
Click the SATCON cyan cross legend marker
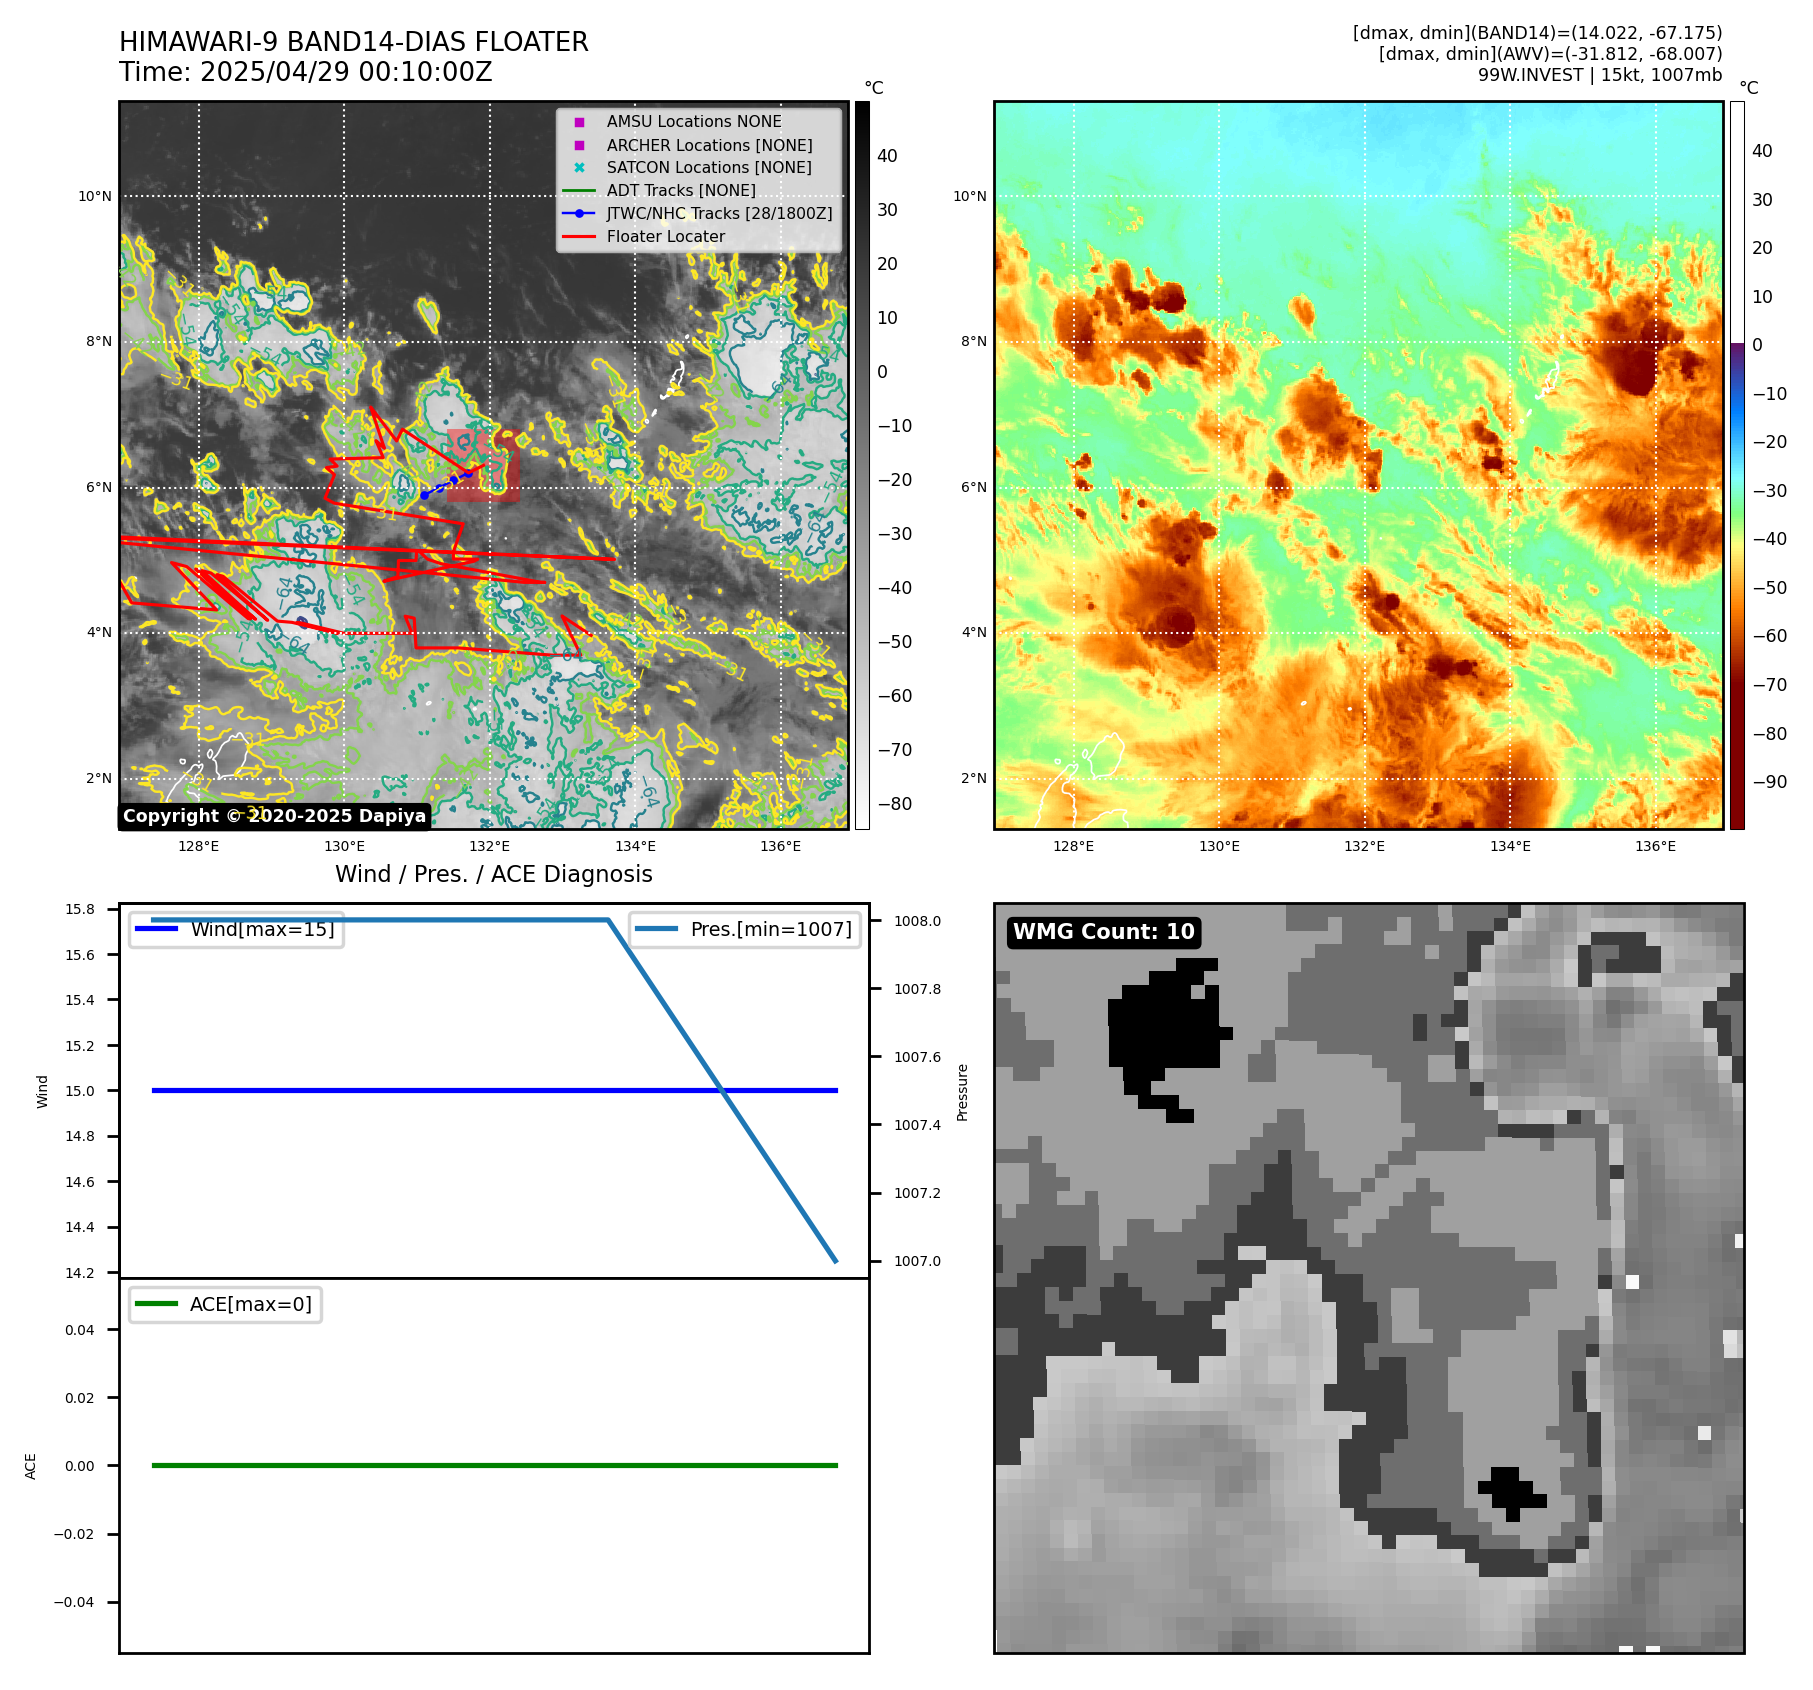[x=579, y=167]
